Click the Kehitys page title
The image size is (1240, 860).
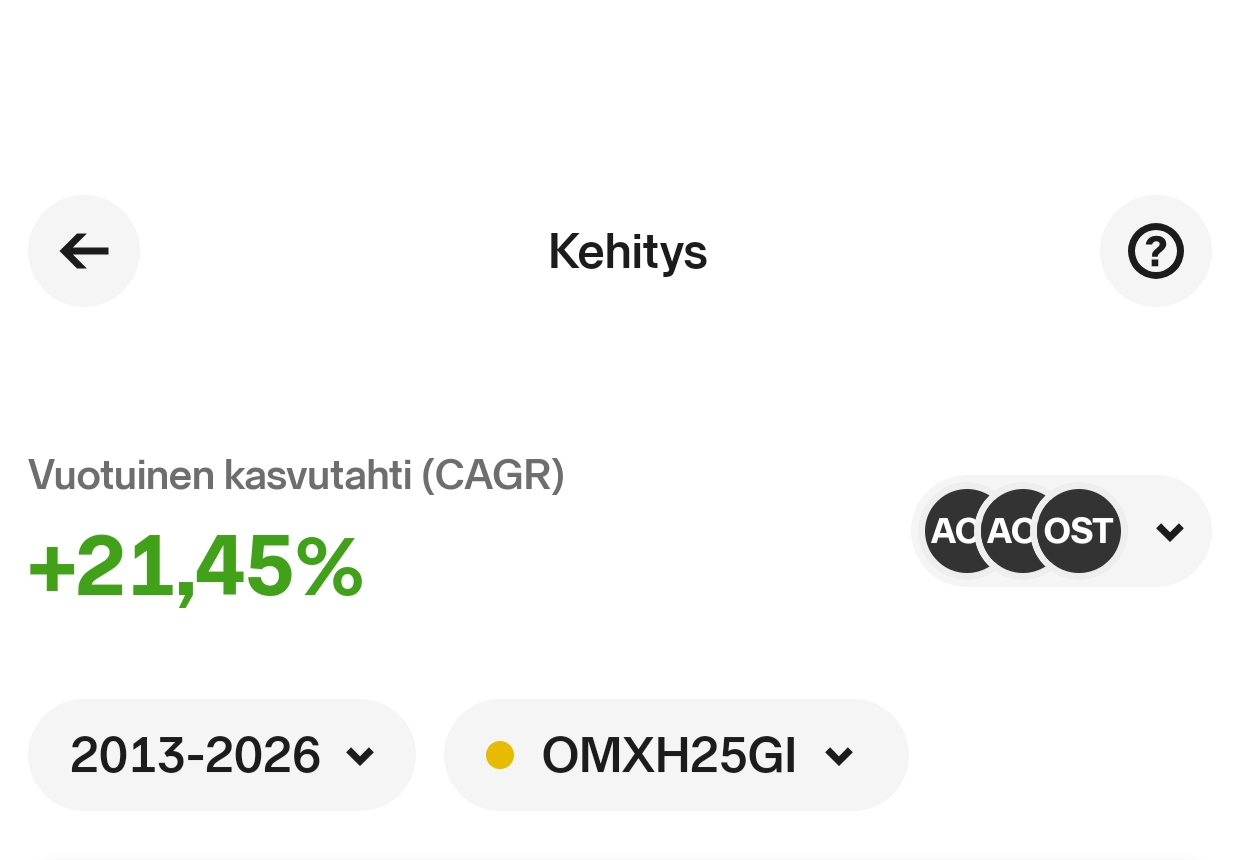pos(627,251)
